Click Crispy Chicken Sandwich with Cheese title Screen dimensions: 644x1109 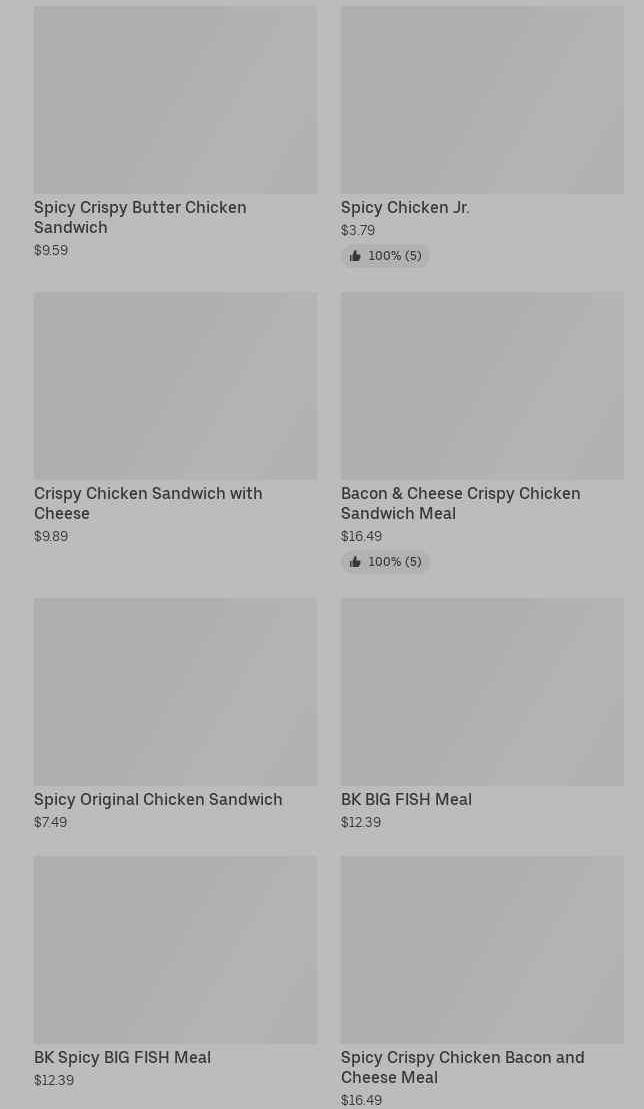pos(148,503)
